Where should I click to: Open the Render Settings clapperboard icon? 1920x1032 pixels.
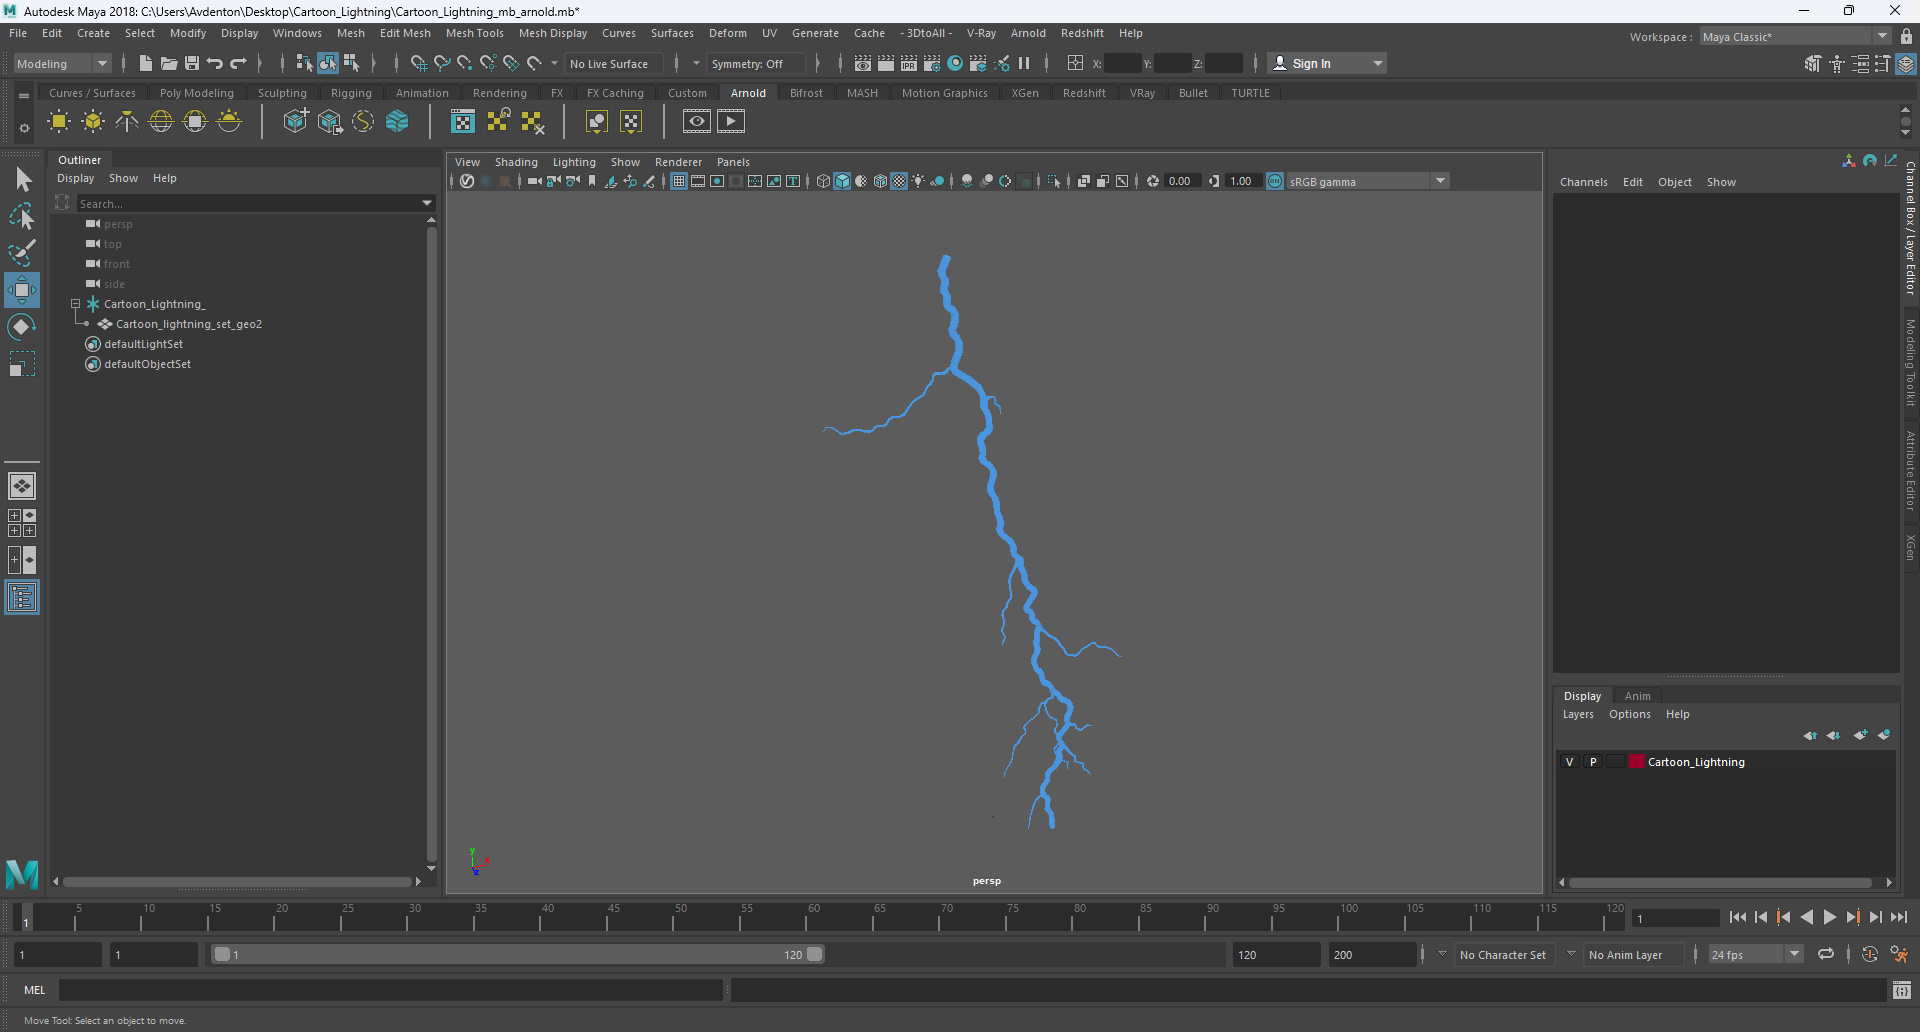tap(932, 63)
